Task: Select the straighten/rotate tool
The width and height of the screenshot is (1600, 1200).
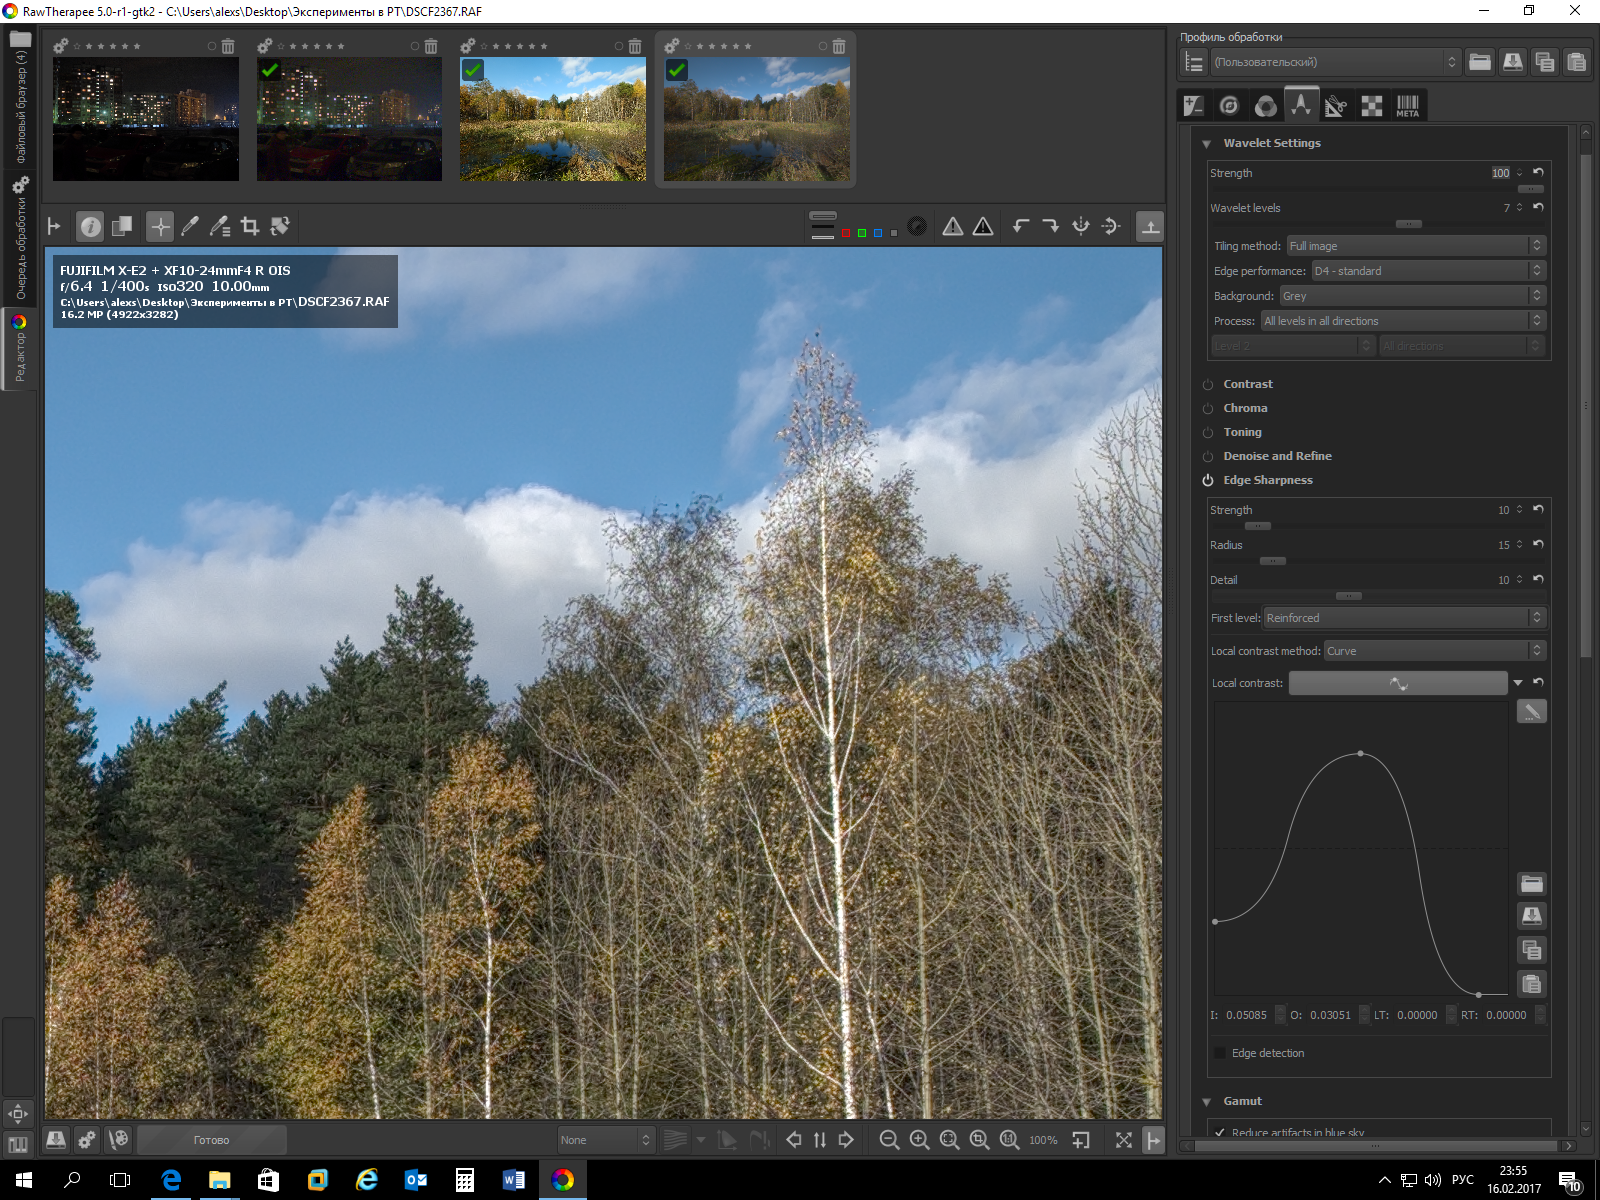Action: pyautogui.click(x=280, y=227)
